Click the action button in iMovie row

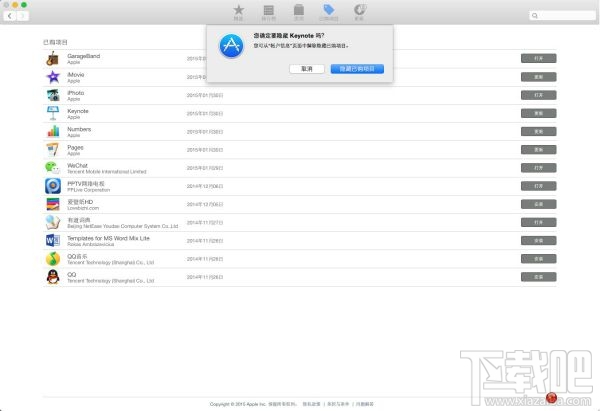pyautogui.click(x=538, y=77)
